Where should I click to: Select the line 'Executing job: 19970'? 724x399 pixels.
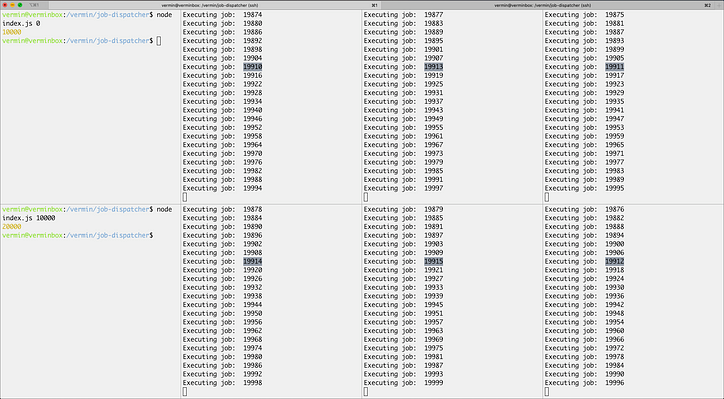click(222, 153)
